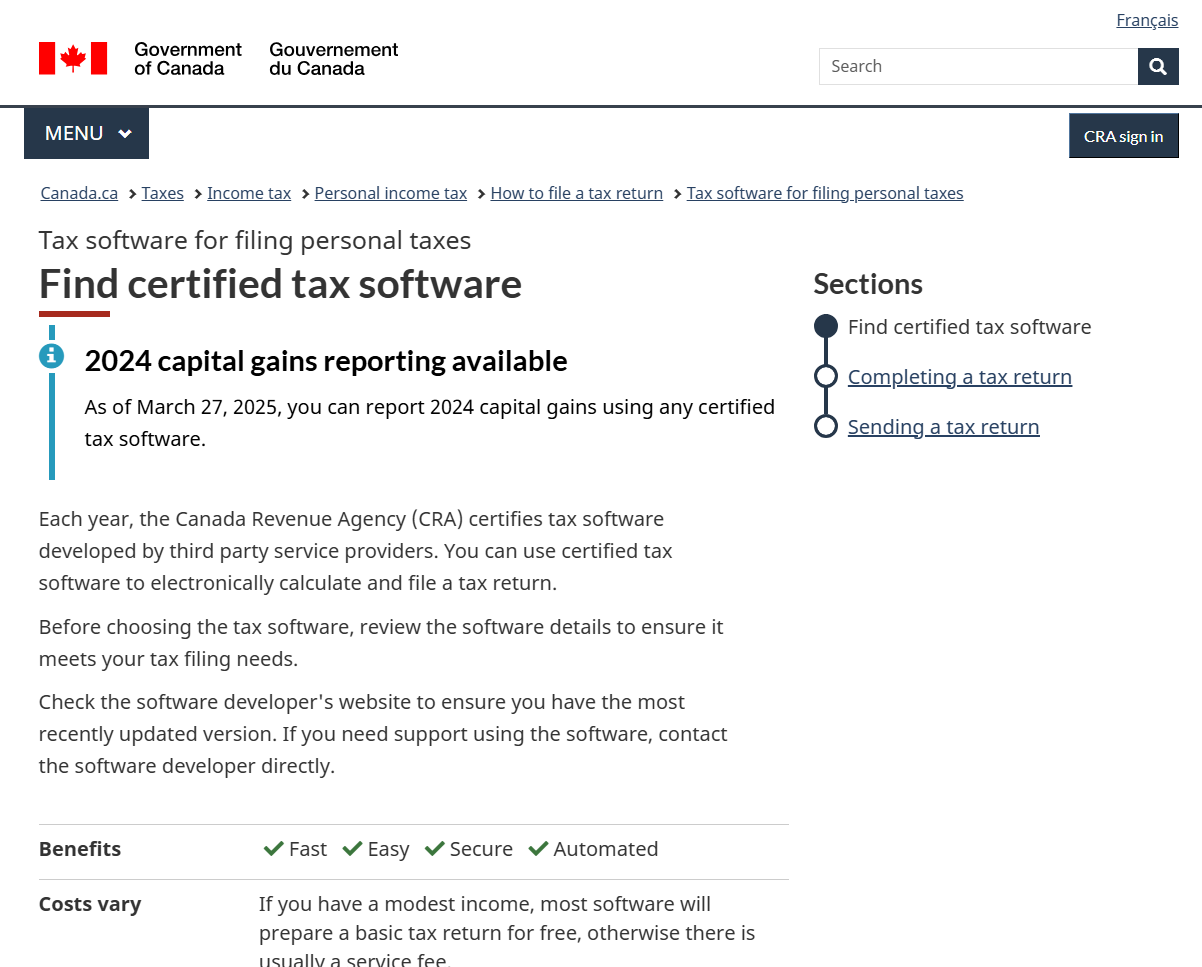Expand the MENU dropdown
Viewport: 1202px width, 967px height.
point(86,133)
